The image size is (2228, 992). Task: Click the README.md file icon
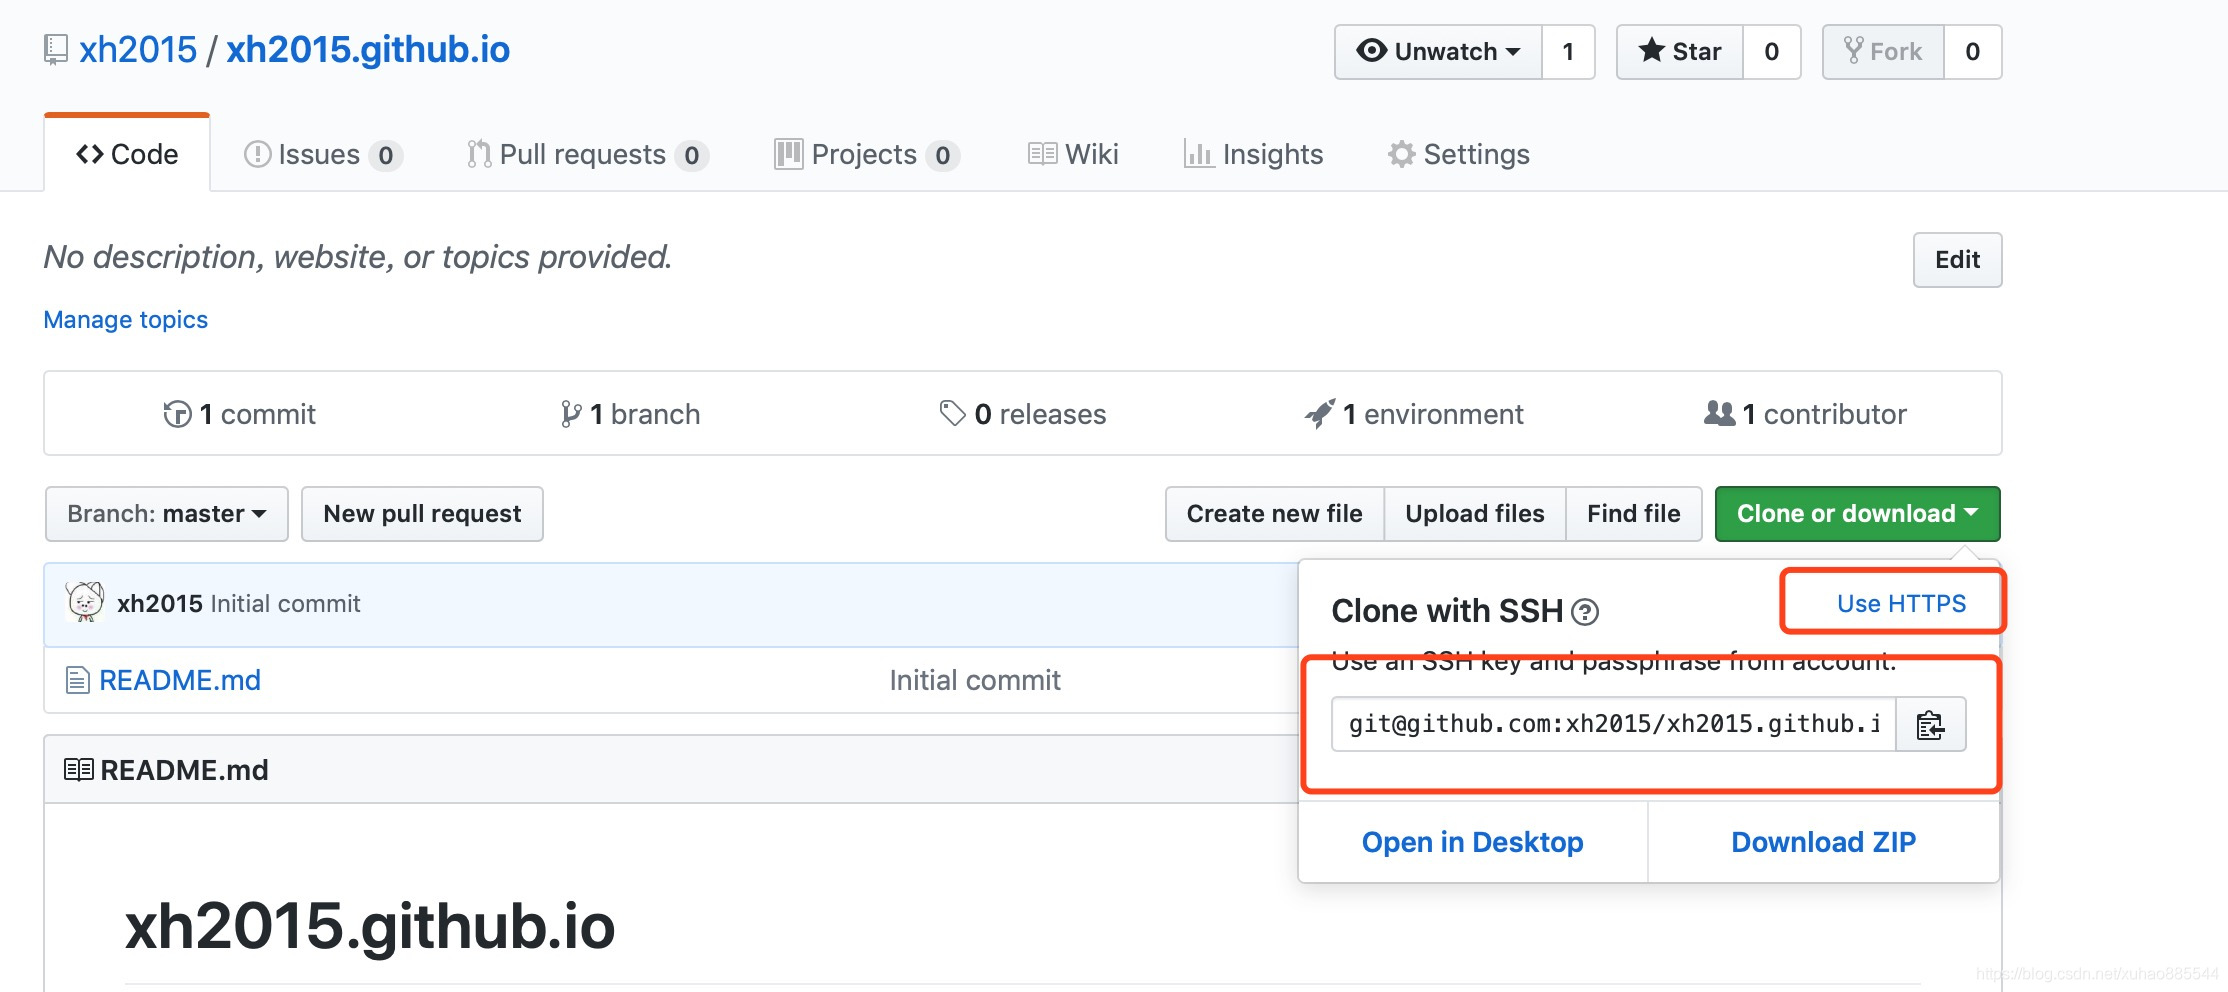point(77,681)
